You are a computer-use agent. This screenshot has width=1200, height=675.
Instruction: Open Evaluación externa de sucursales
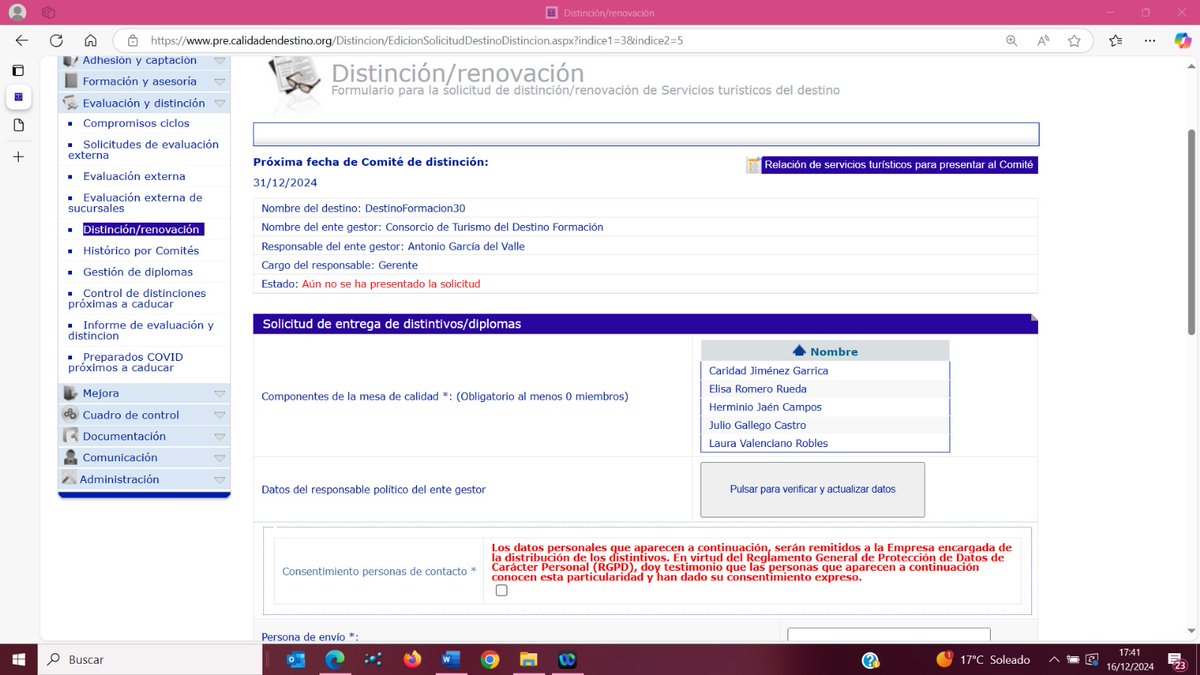135,203
